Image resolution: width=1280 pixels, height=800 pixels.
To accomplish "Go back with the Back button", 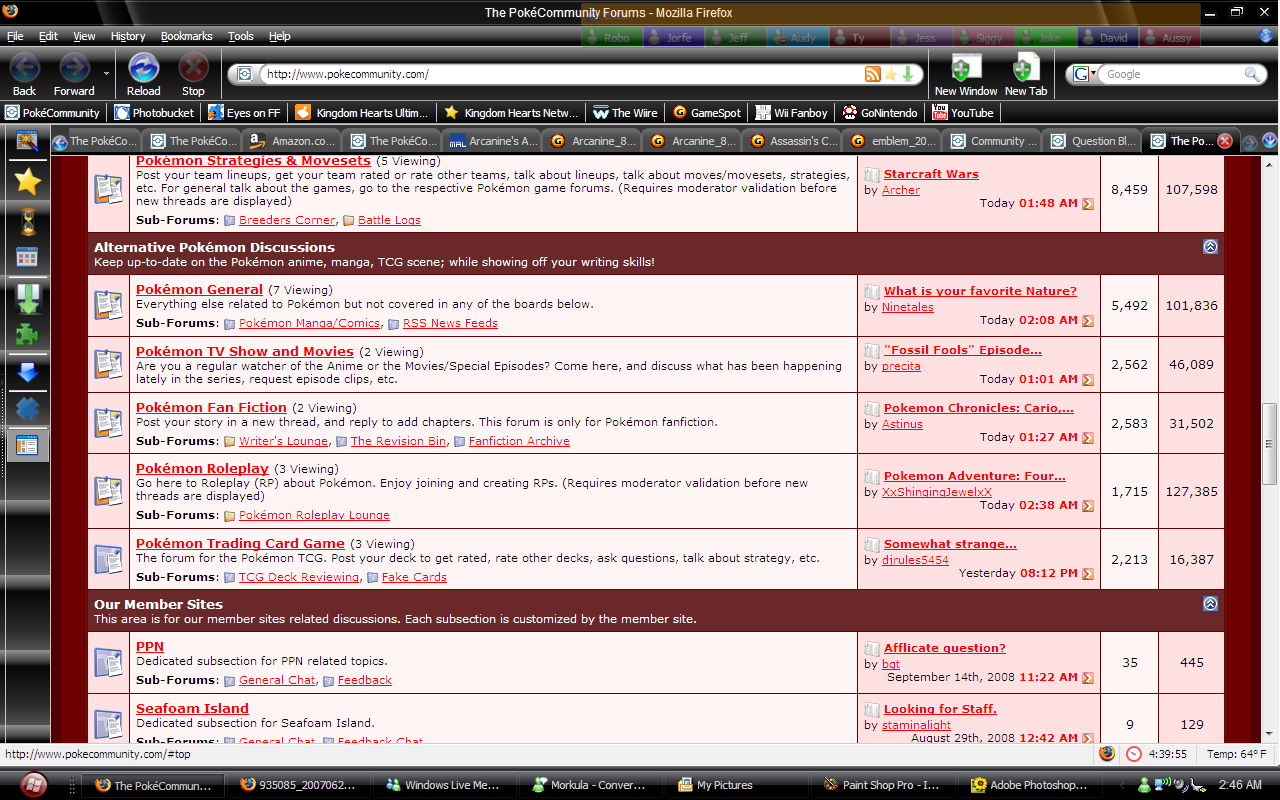I will 25,74.
